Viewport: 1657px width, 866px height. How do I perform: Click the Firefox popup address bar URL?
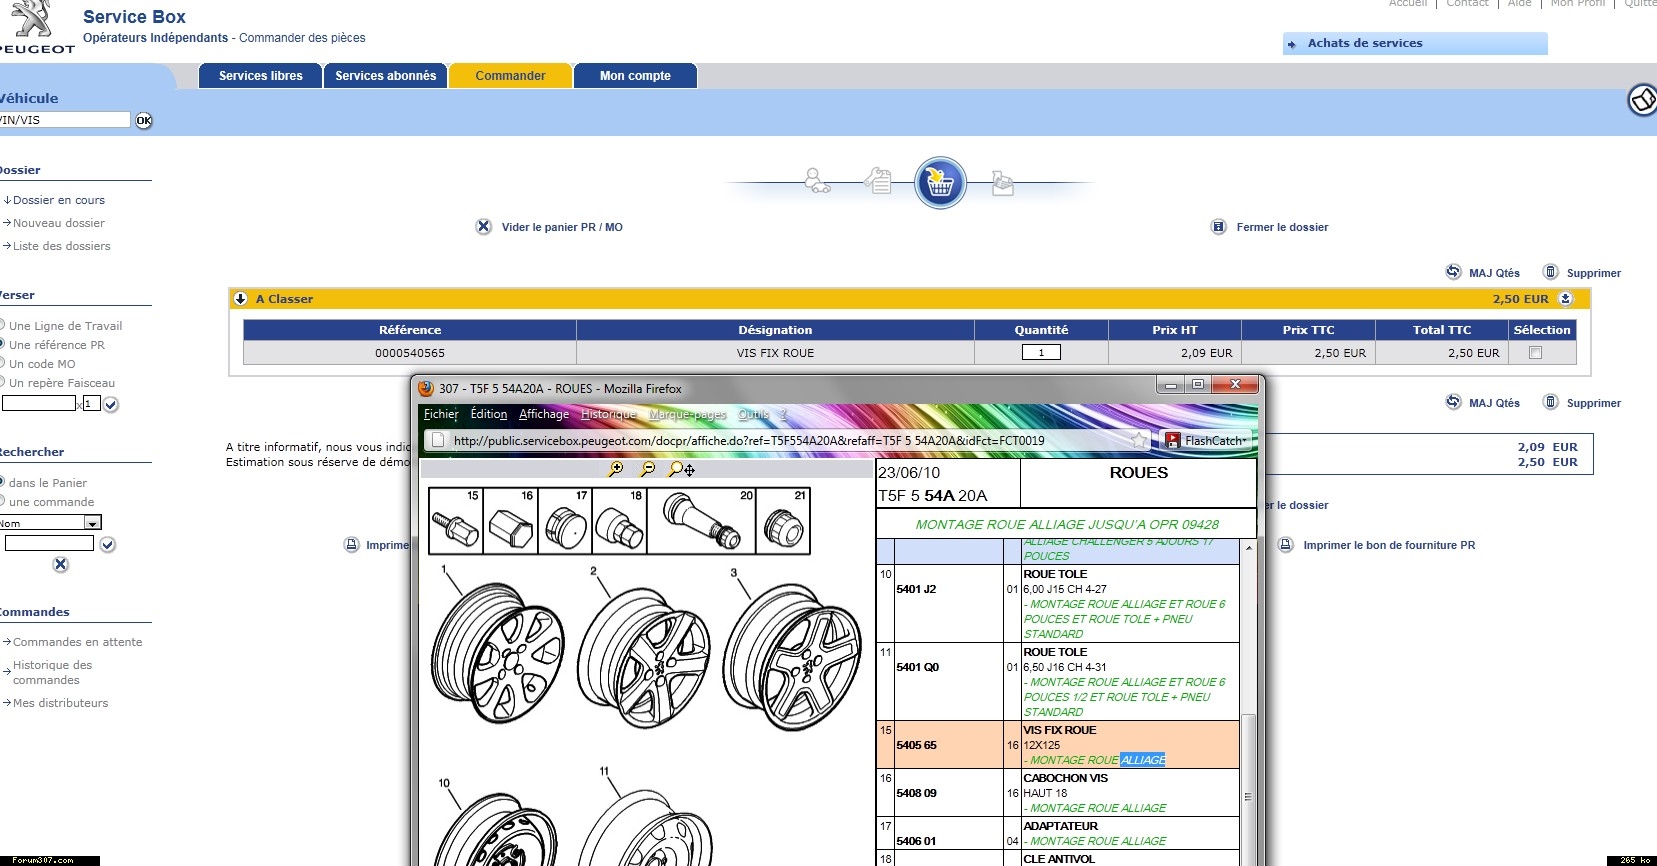[x=748, y=440]
